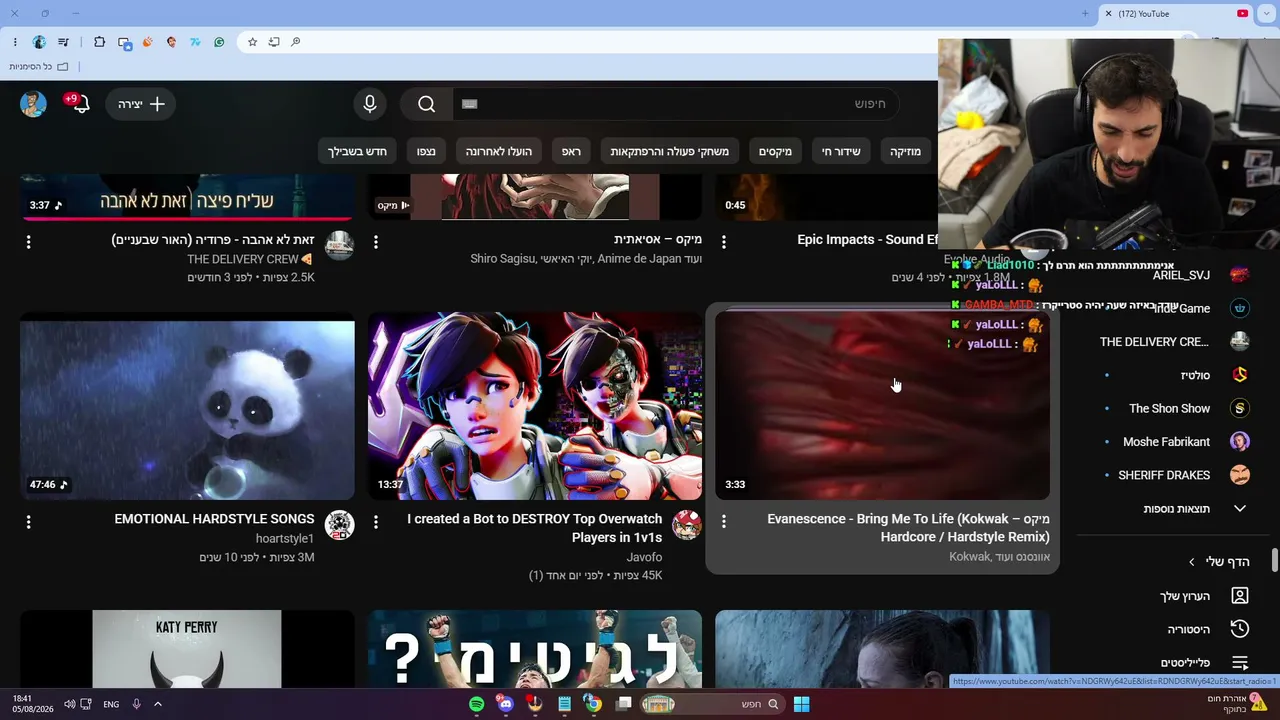
Task: Open options for Evanescence remix video
Action: coord(724,522)
